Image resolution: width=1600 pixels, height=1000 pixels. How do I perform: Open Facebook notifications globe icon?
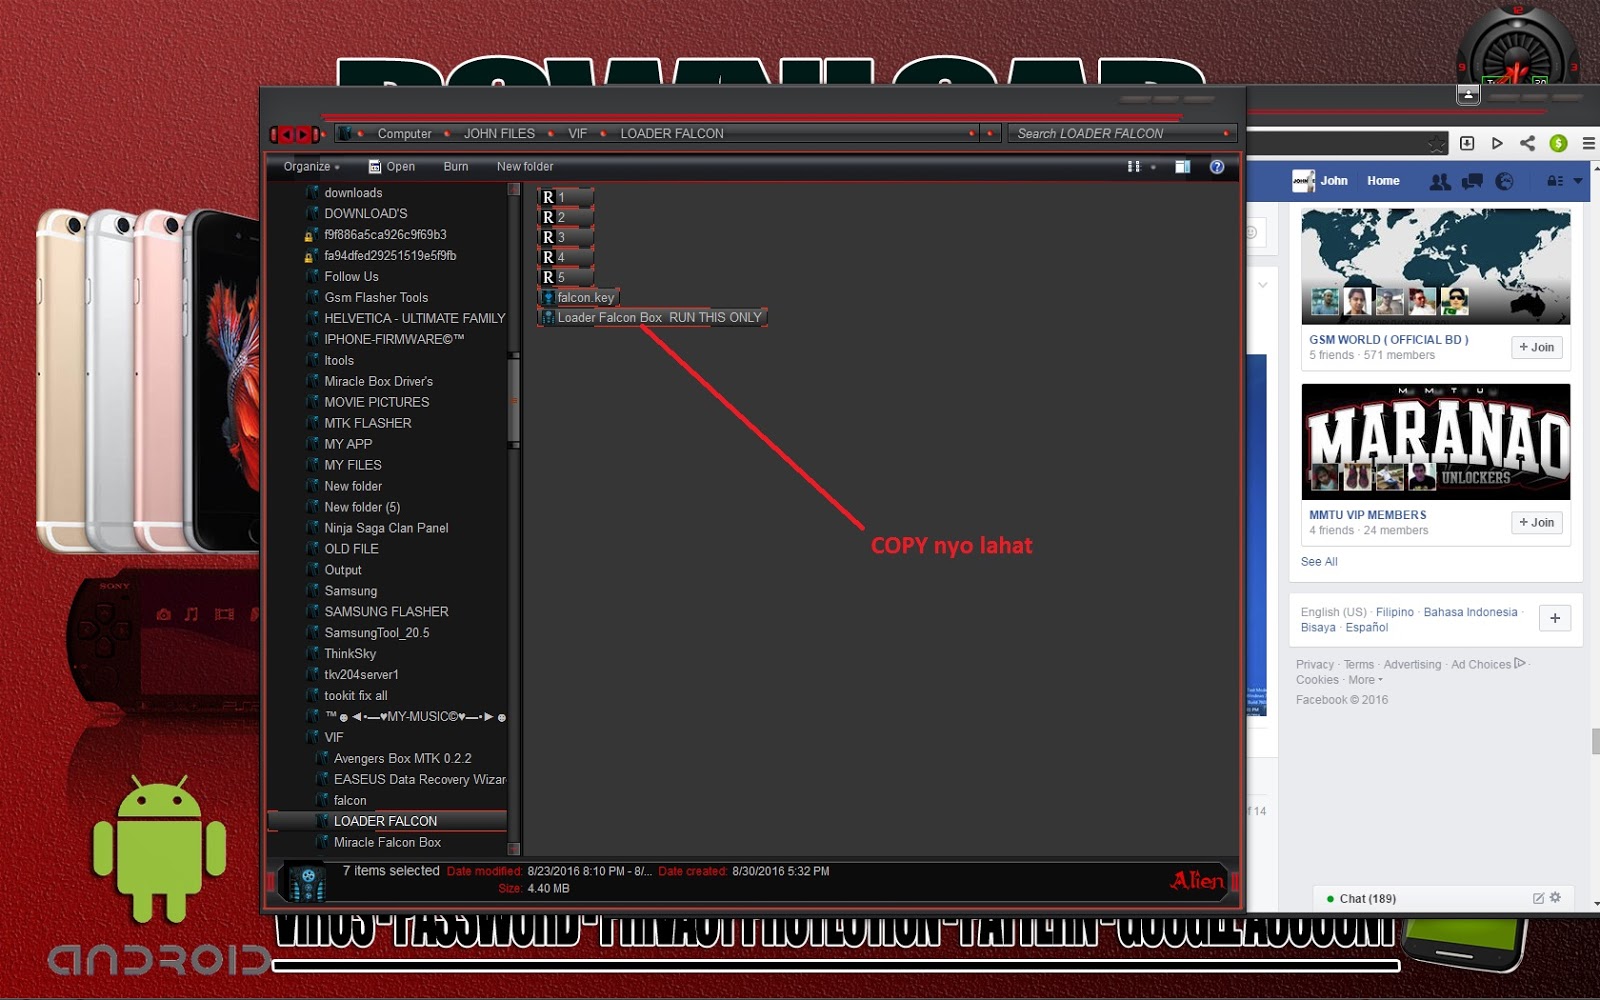click(1504, 181)
